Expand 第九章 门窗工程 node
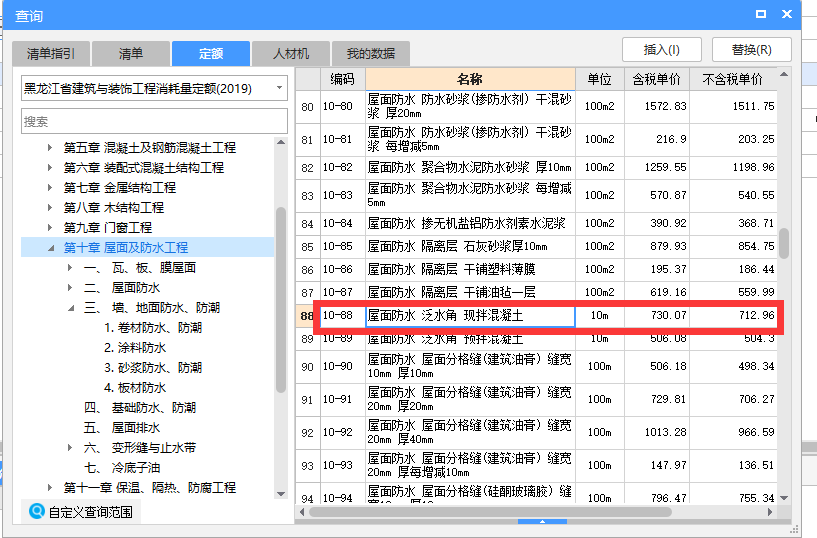This screenshot has height=538, width=817. pos(49,227)
